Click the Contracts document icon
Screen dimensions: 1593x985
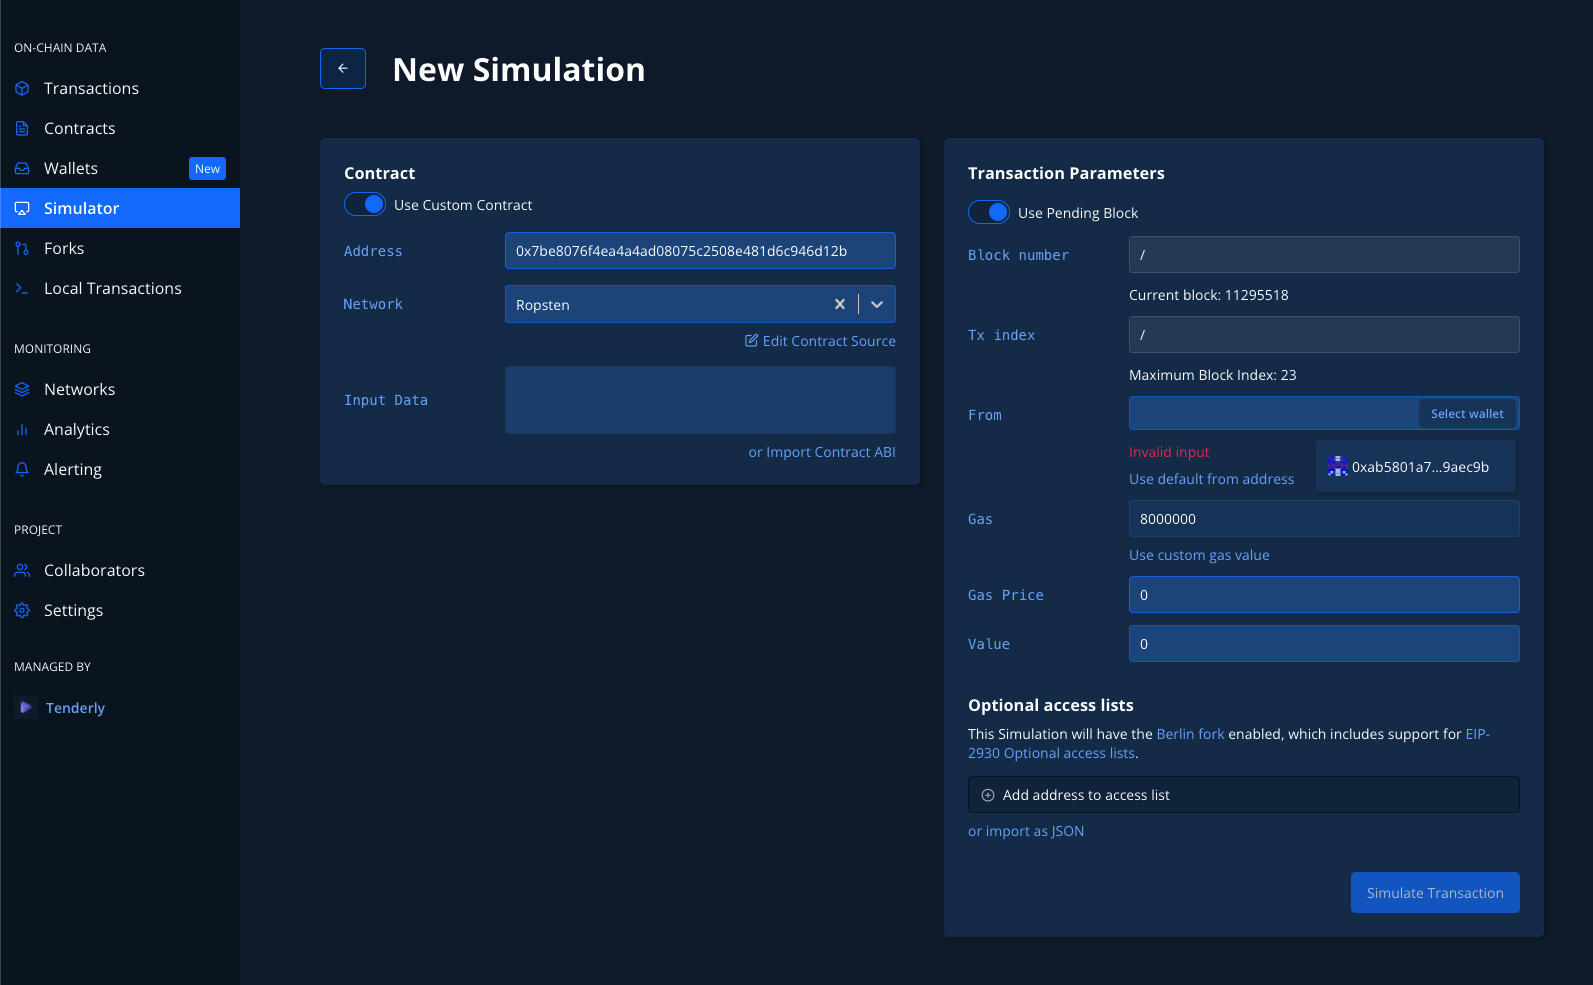coord(22,128)
